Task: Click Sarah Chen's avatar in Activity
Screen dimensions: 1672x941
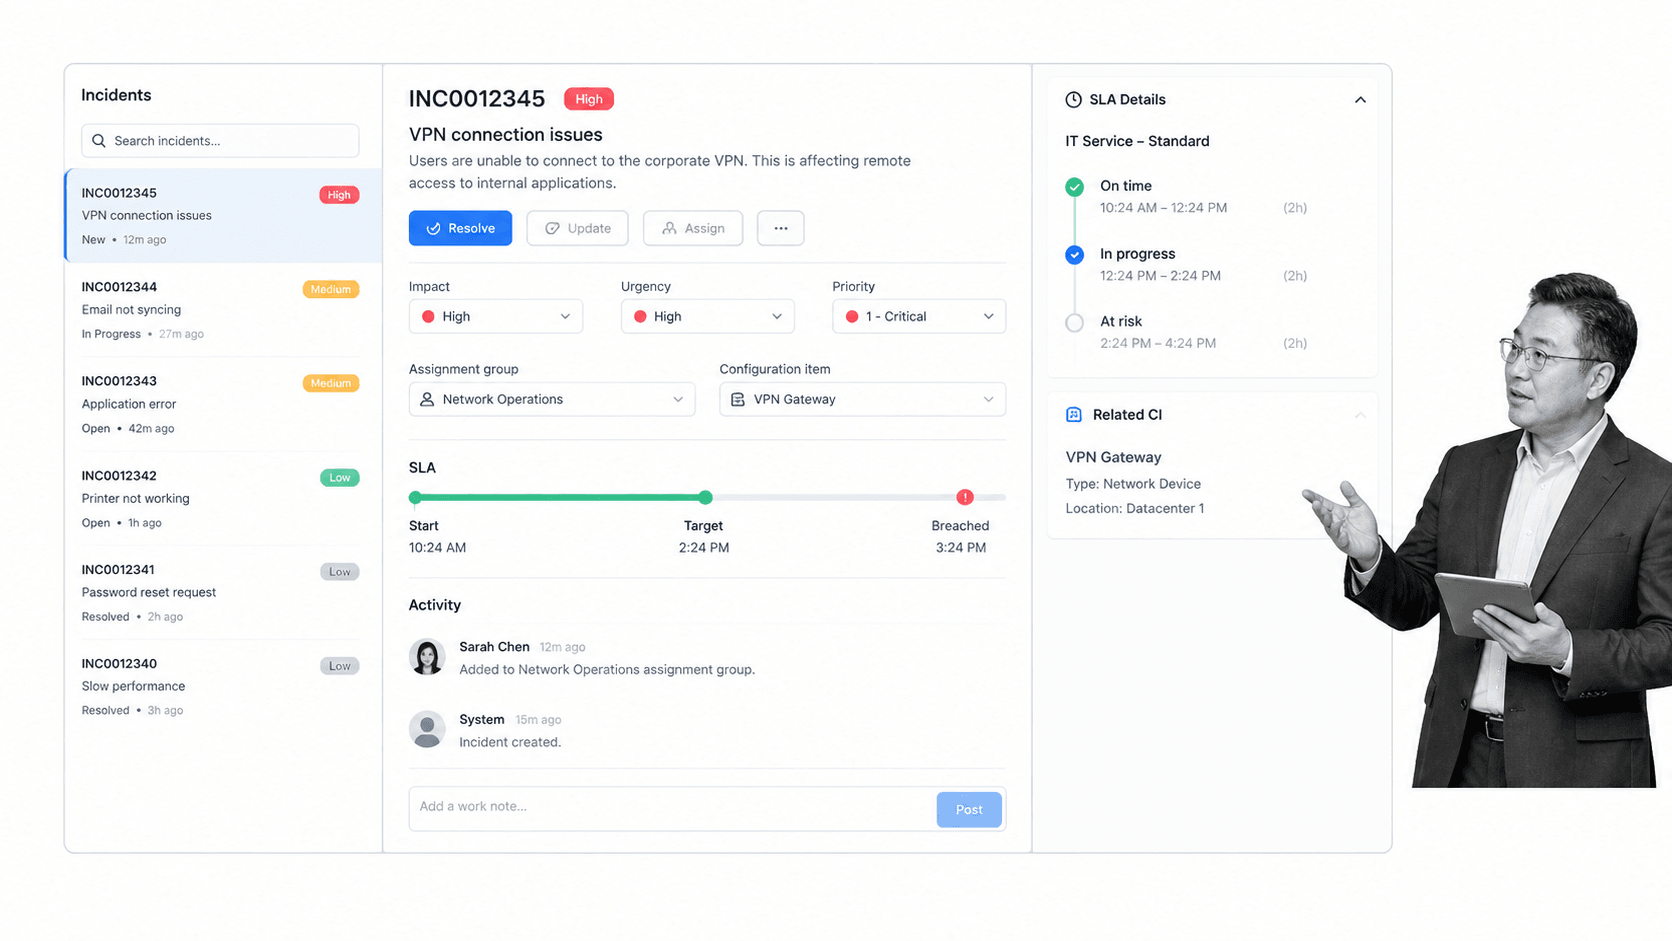Action: [427, 657]
